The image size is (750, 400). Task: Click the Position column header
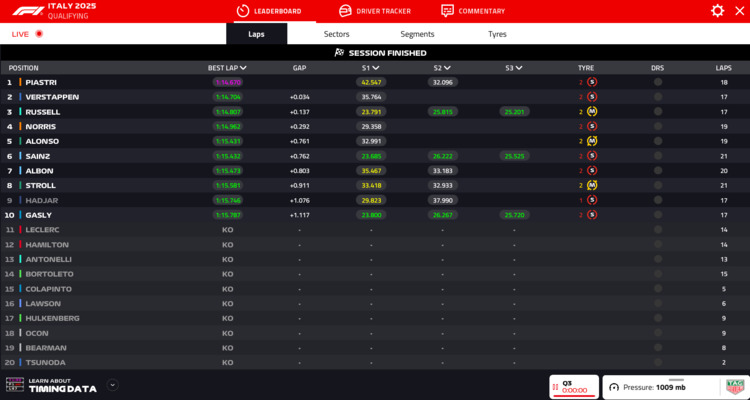click(23, 68)
